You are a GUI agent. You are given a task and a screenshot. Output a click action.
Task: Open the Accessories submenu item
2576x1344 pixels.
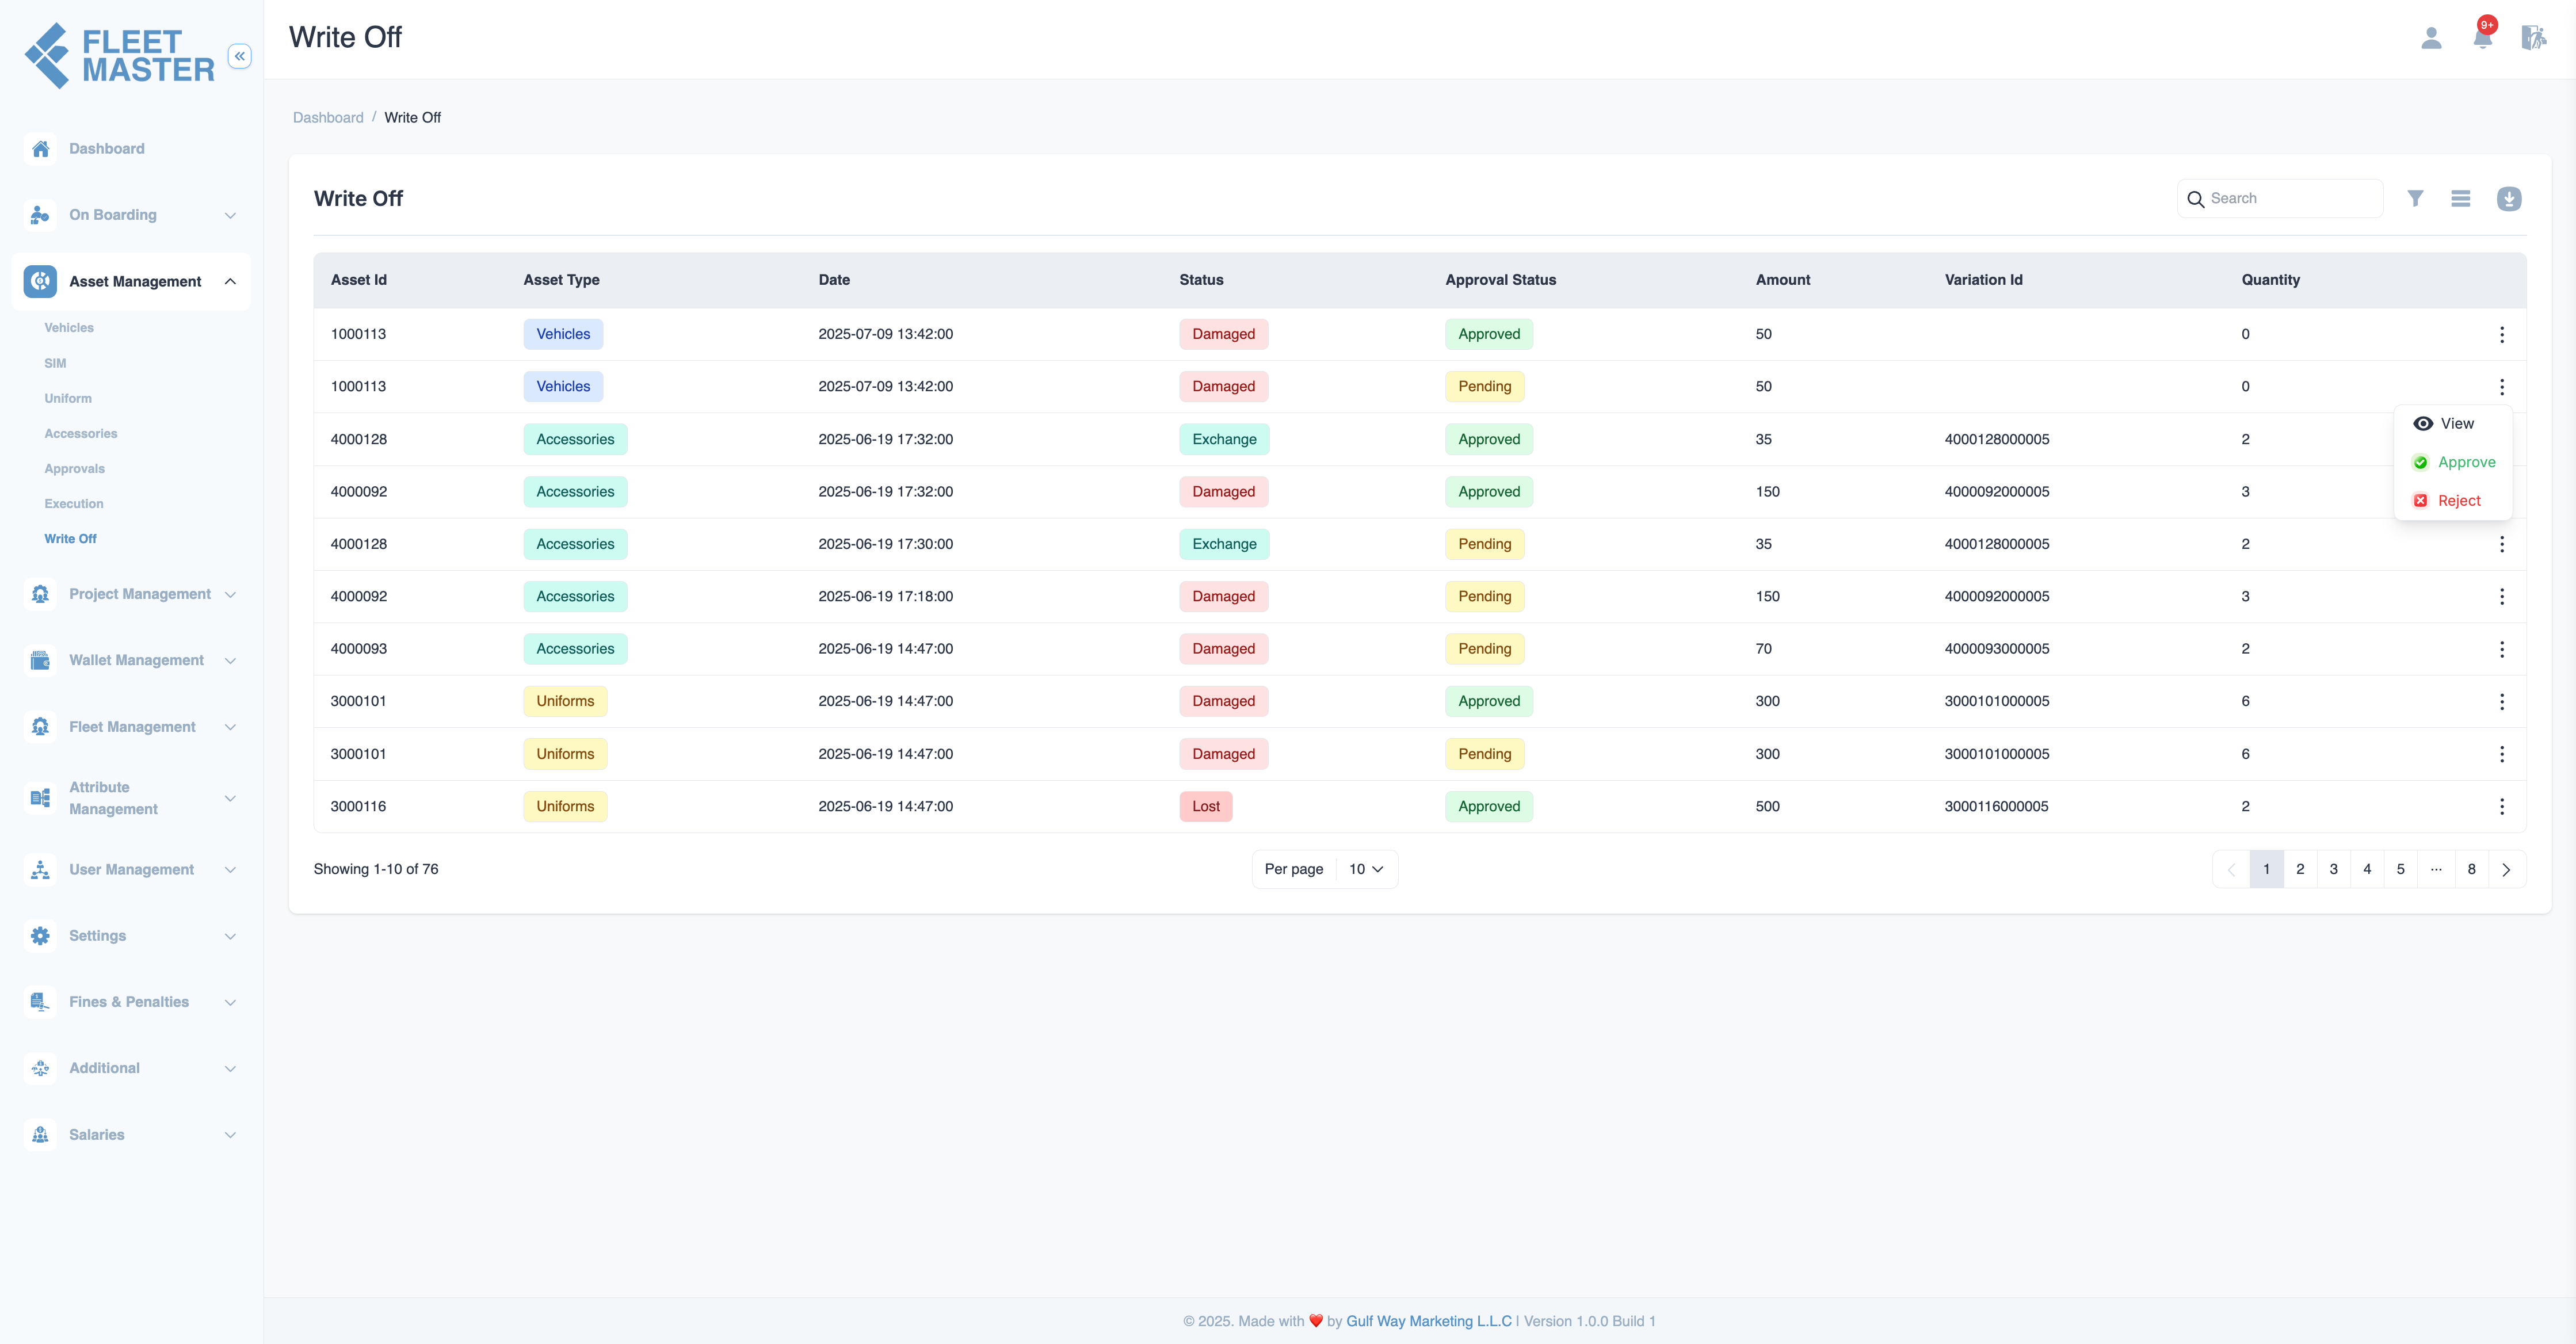(81, 433)
